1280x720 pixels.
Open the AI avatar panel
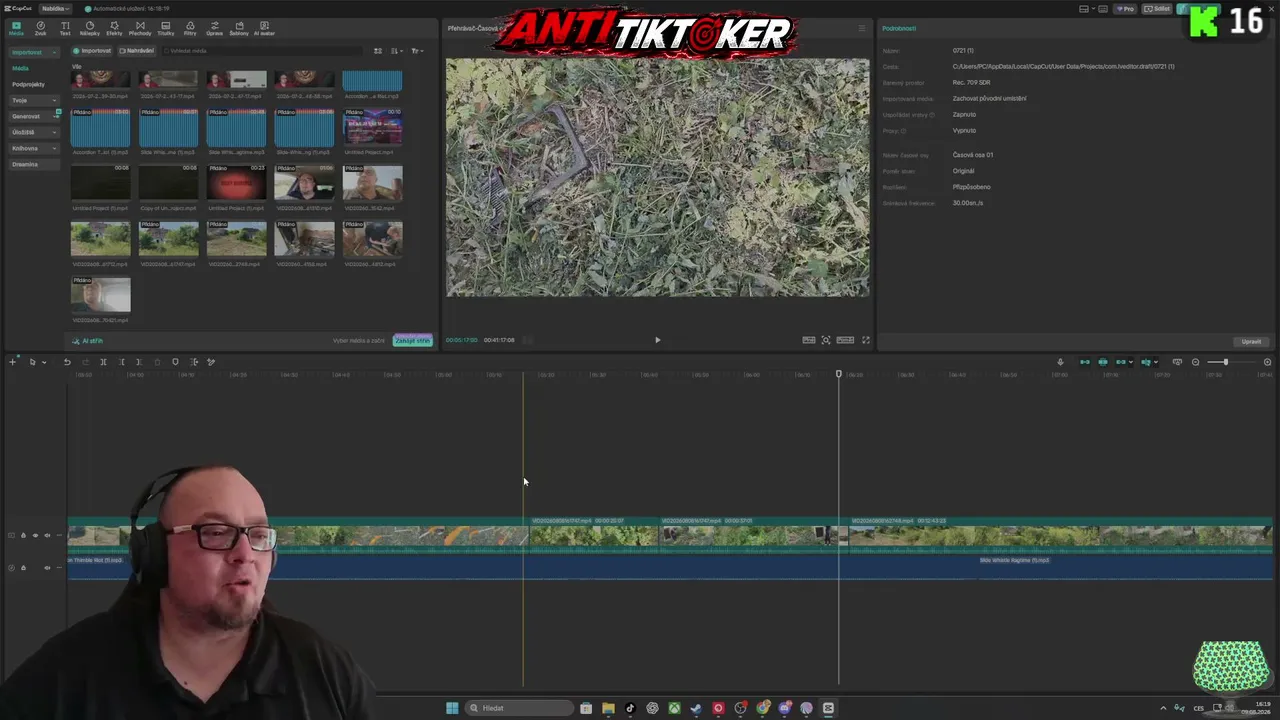[264, 28]
